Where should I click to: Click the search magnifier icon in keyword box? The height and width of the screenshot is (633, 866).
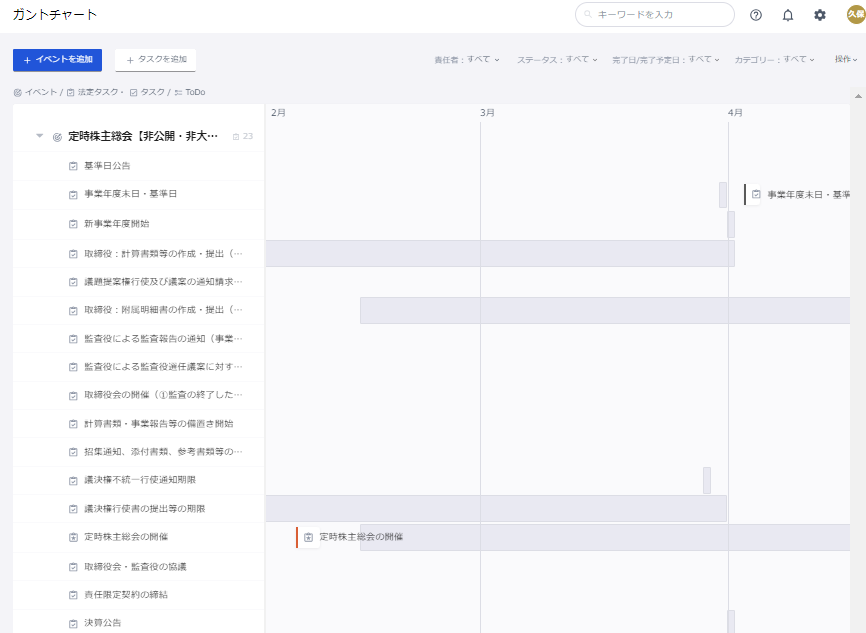588,14
